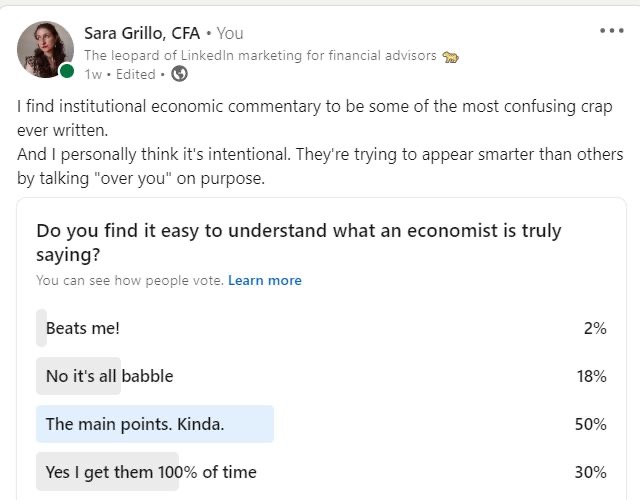Screen dimensions: 640x500
Task: Click the 18% poll result value
Action: [x=590, y=376]
